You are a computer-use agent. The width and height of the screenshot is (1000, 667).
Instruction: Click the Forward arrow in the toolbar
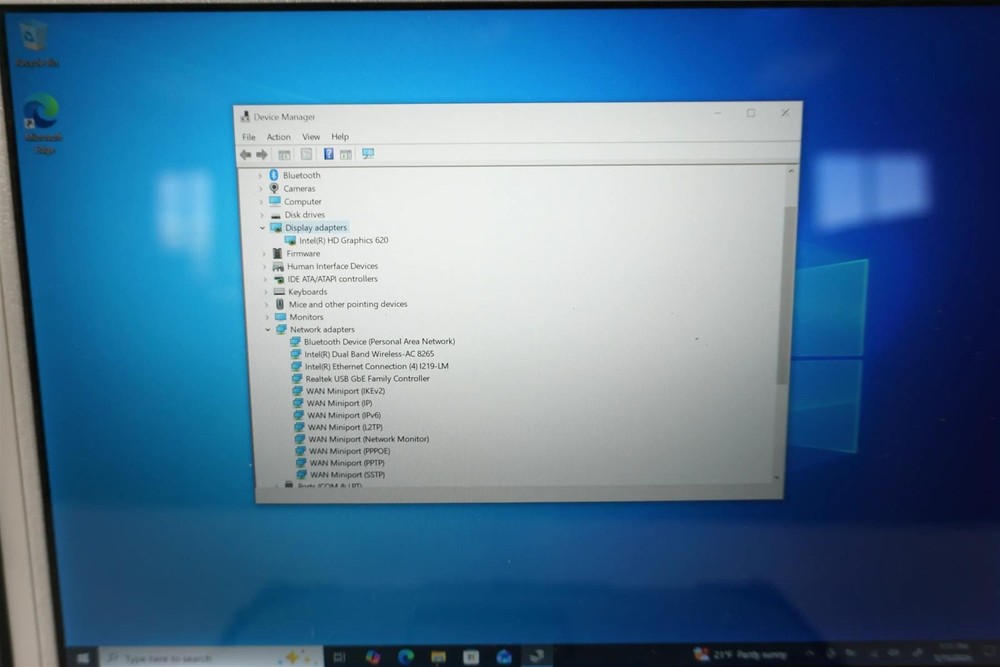pyautogui.click(x=262, y=155)
